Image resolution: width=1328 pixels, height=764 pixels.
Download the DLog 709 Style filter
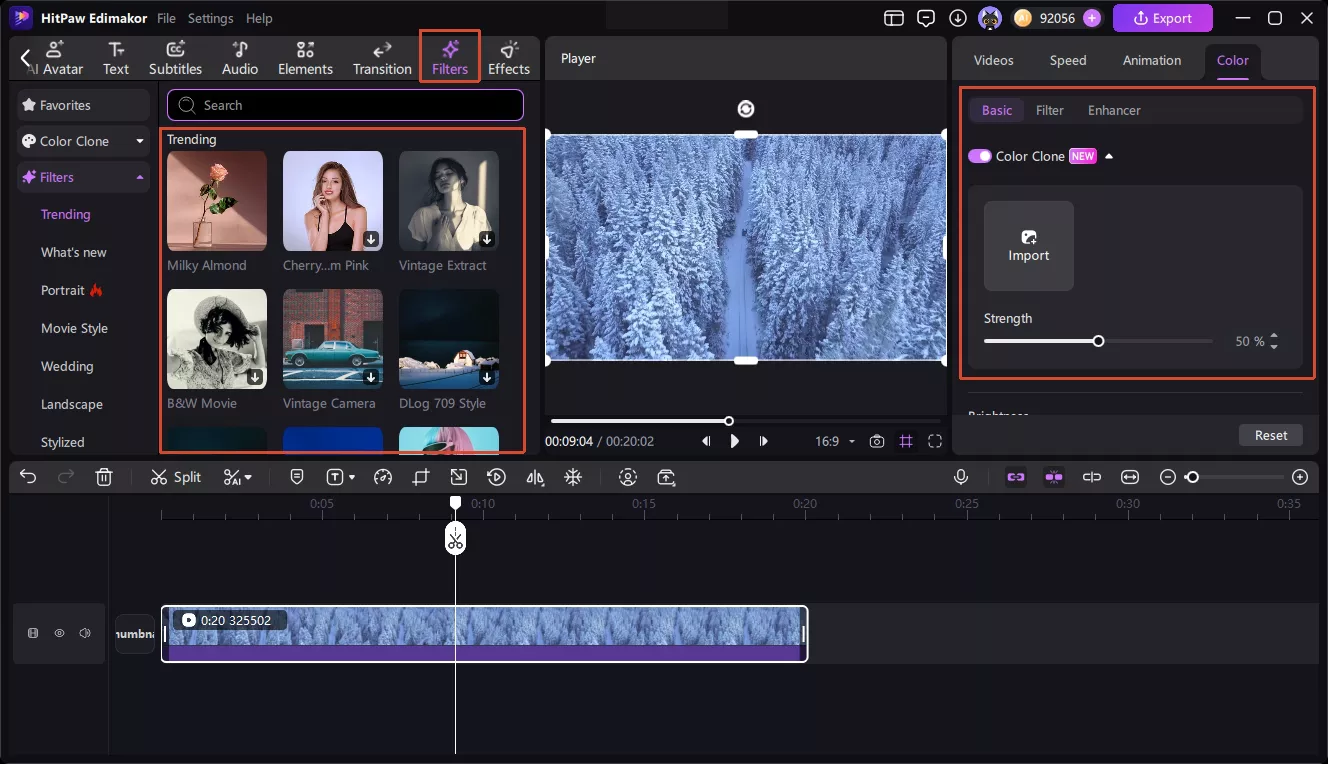487,377
